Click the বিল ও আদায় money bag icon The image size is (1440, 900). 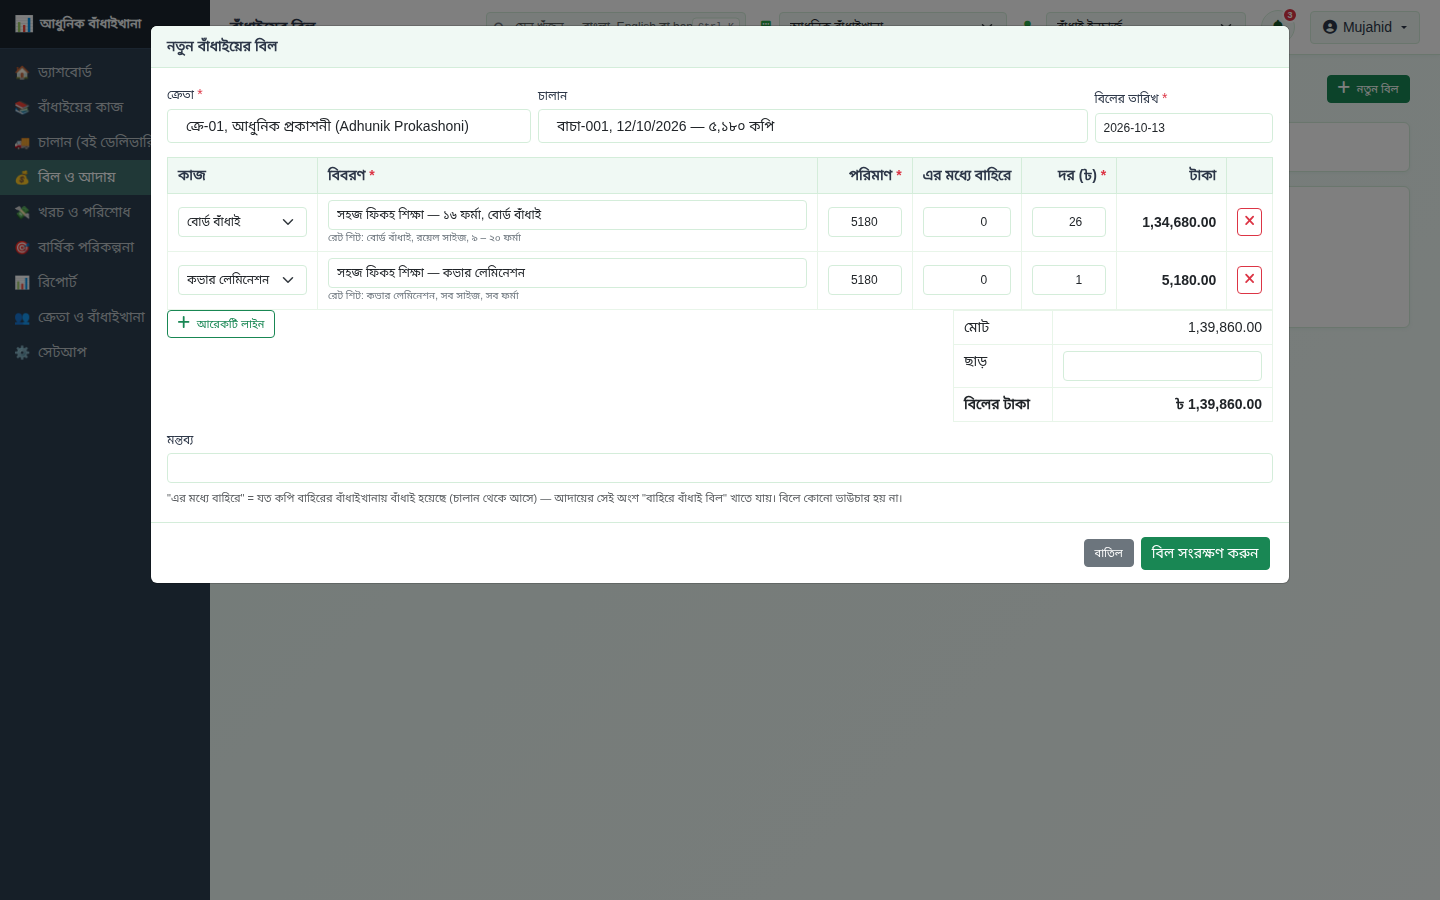pyautogui.click(x=22, y=178)
